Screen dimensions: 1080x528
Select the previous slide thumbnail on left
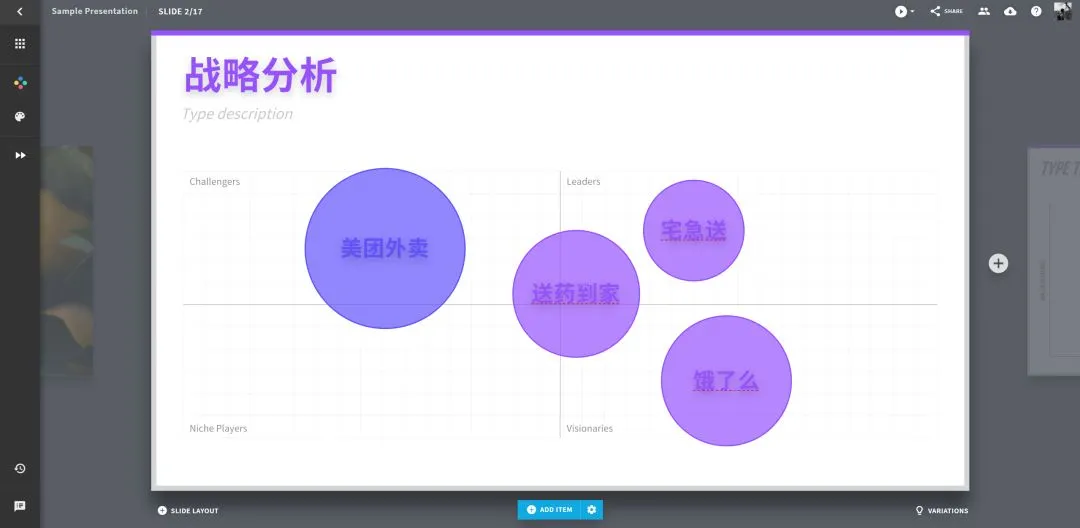67,261
